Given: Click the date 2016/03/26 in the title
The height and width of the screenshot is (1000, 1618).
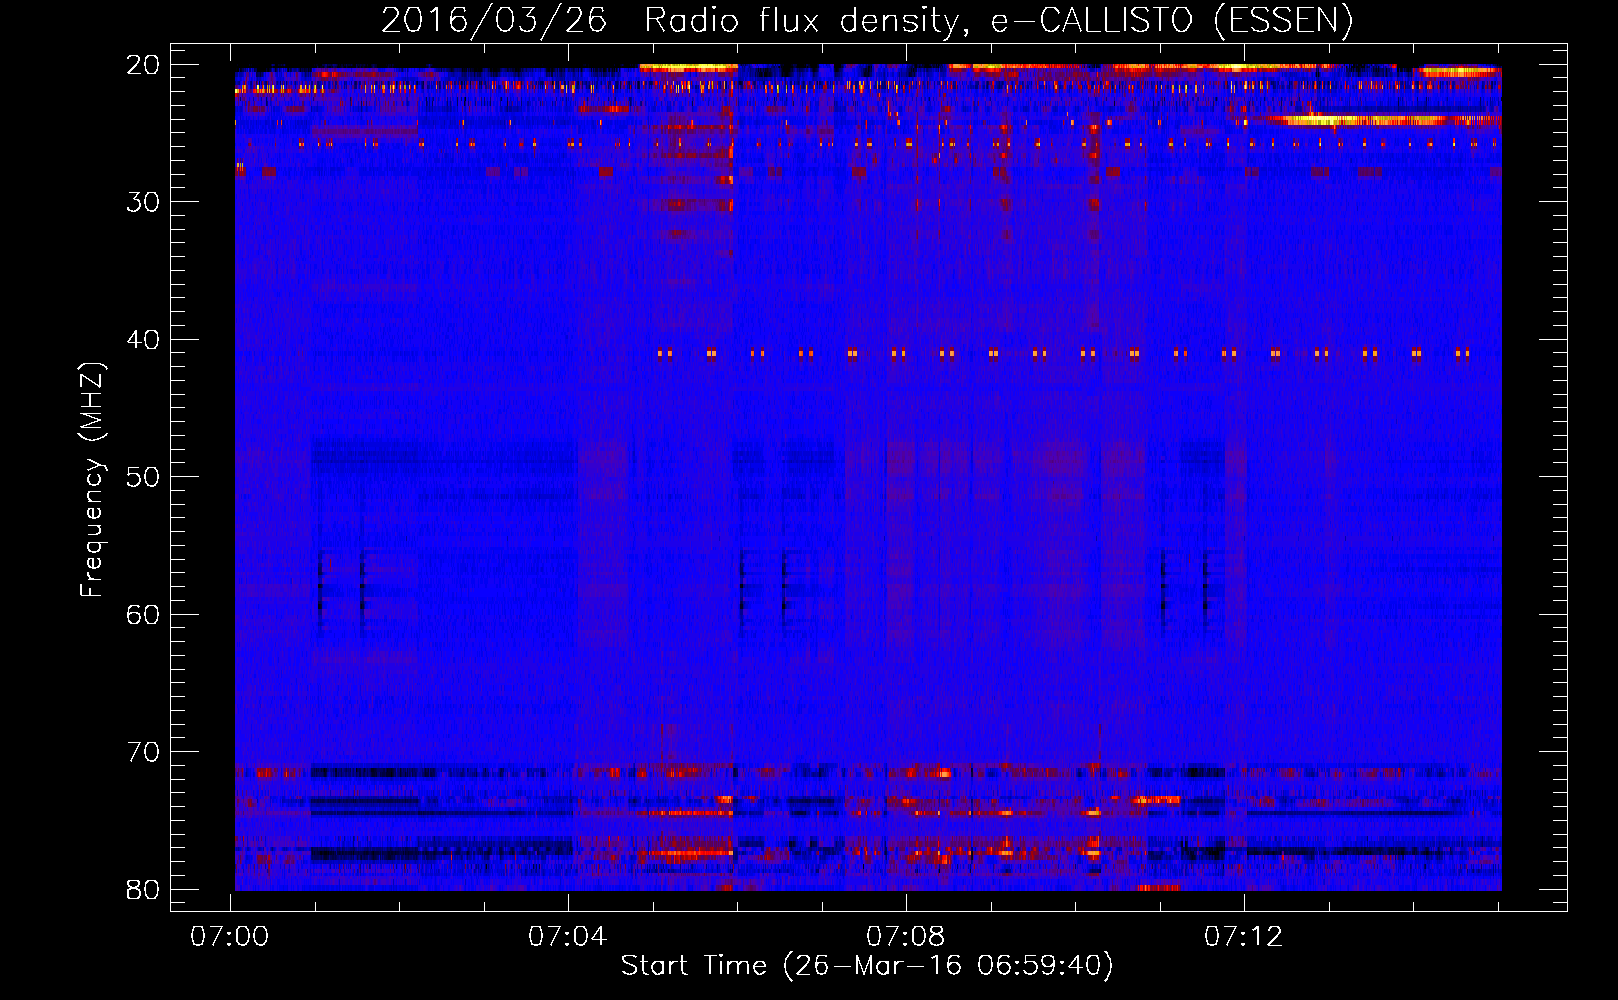Looking at the screenshot, I should [494, 20].
